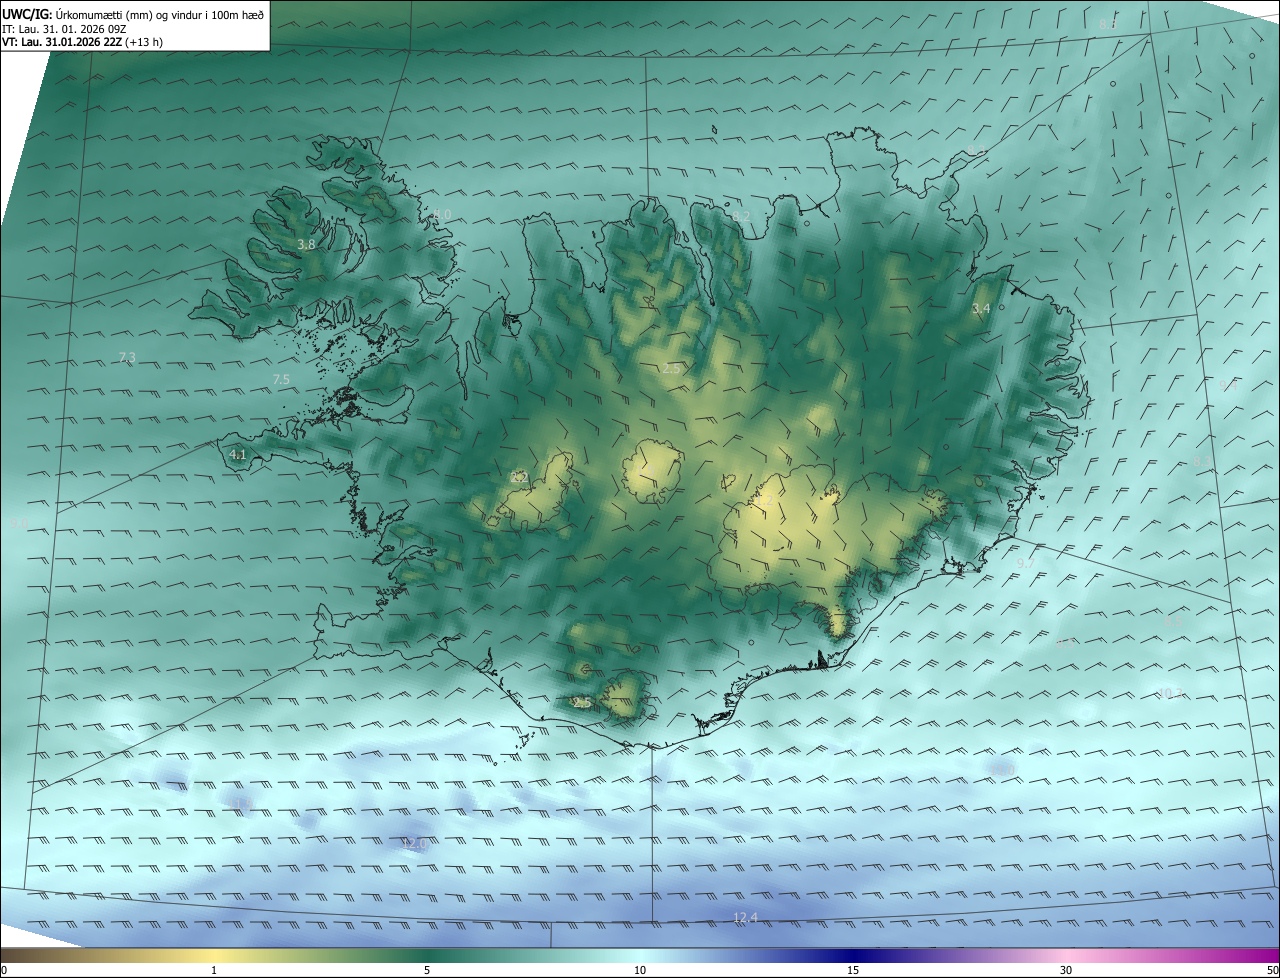
Task: Click the 'VT: Lau. 31.01.2026 22Z (+13 h)' line
Action: point(83,42)
